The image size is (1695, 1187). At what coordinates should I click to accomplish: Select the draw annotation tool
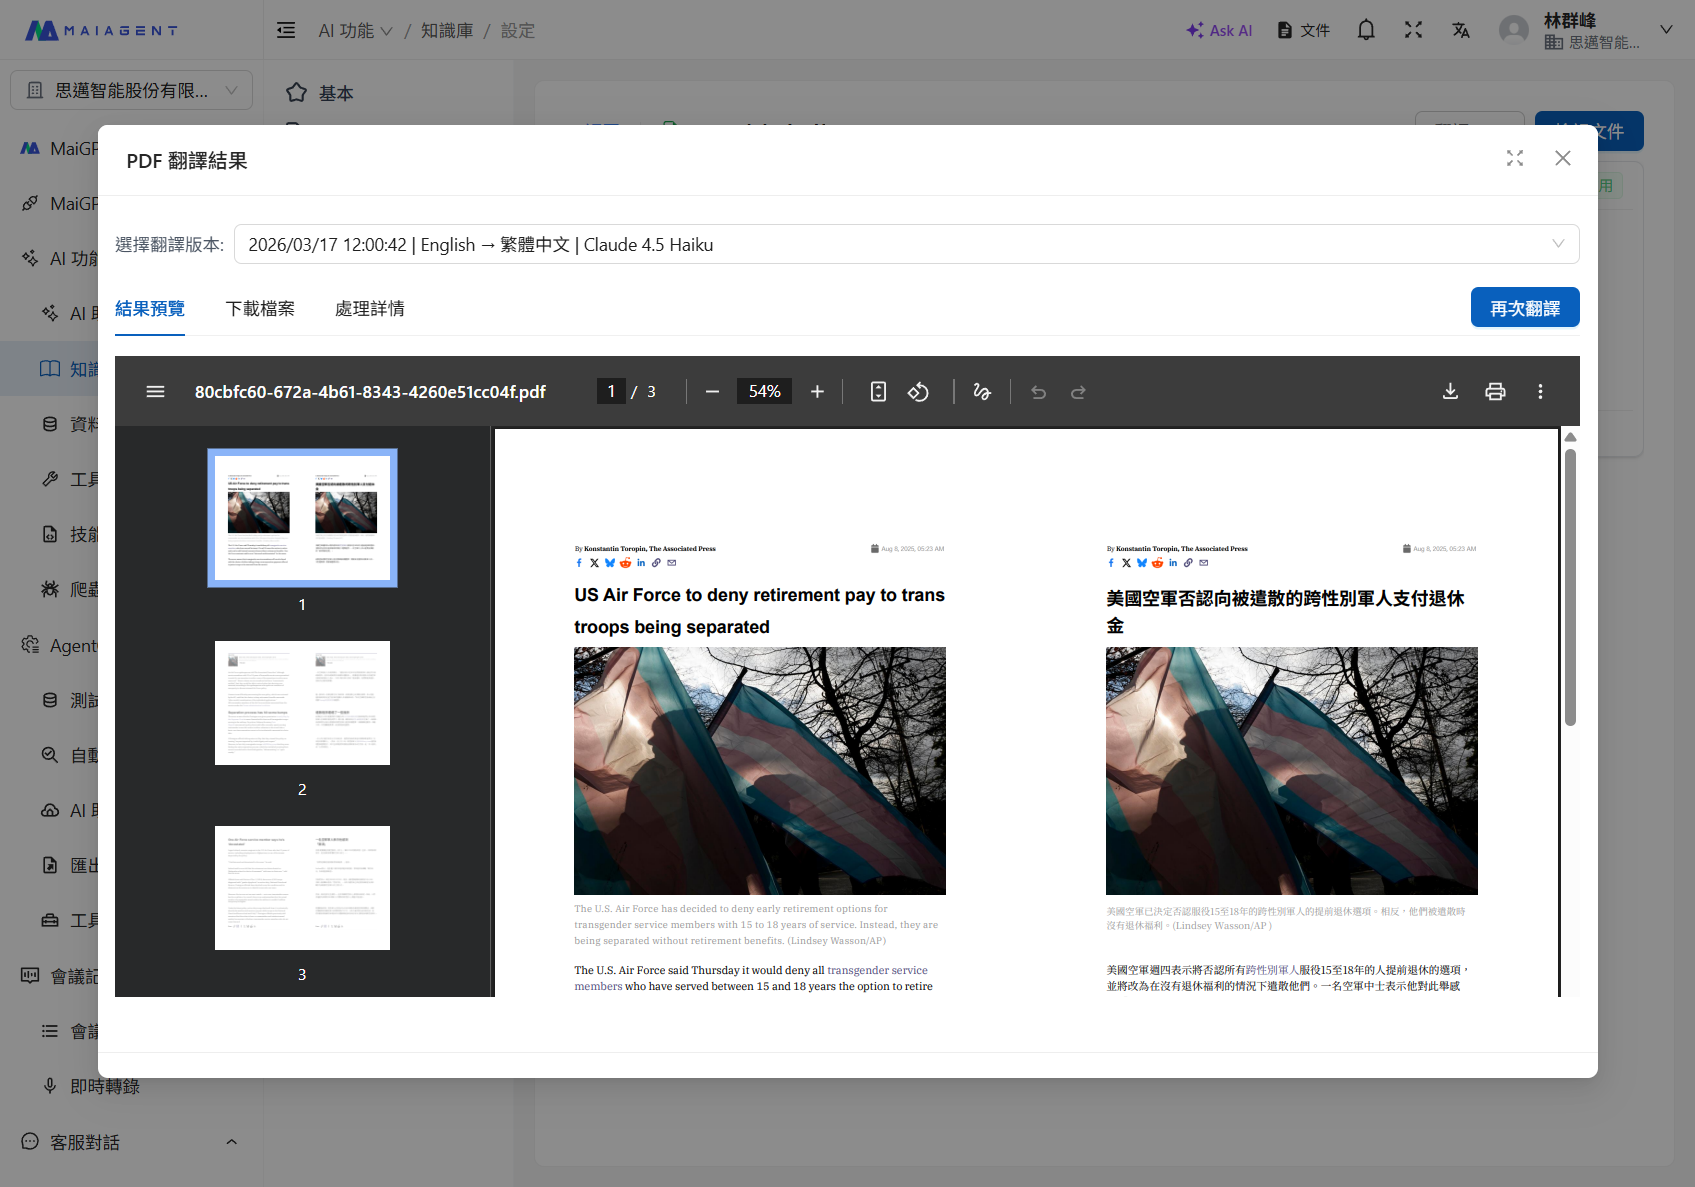(982, 392)
